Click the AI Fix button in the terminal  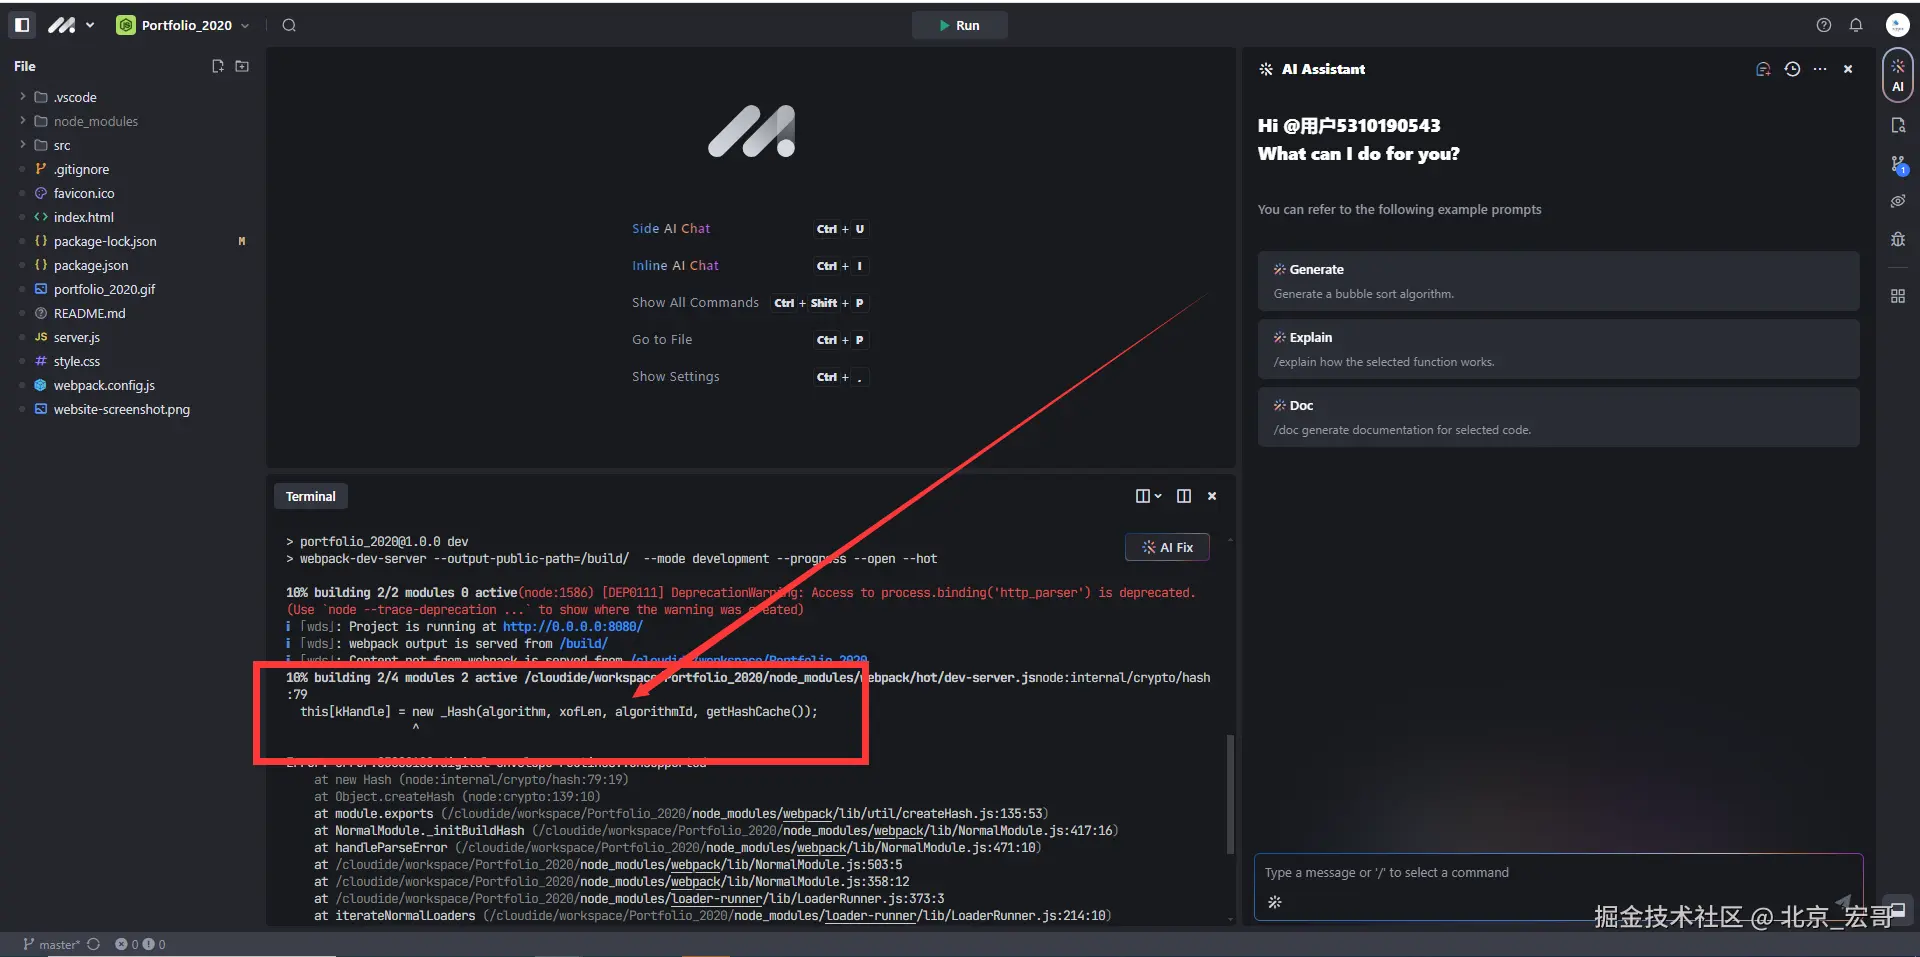1167,547
